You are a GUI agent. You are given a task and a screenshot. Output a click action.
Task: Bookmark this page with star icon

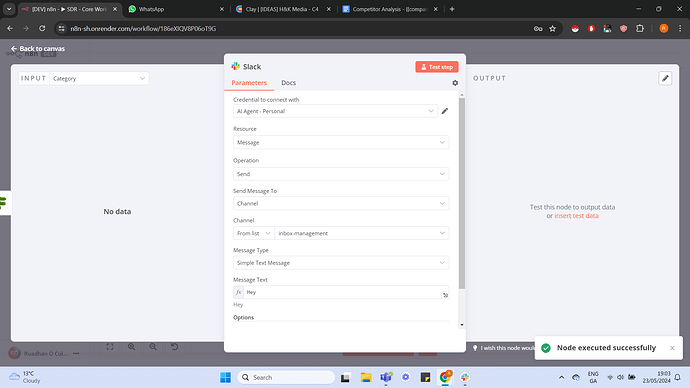[x=552, y=29]
